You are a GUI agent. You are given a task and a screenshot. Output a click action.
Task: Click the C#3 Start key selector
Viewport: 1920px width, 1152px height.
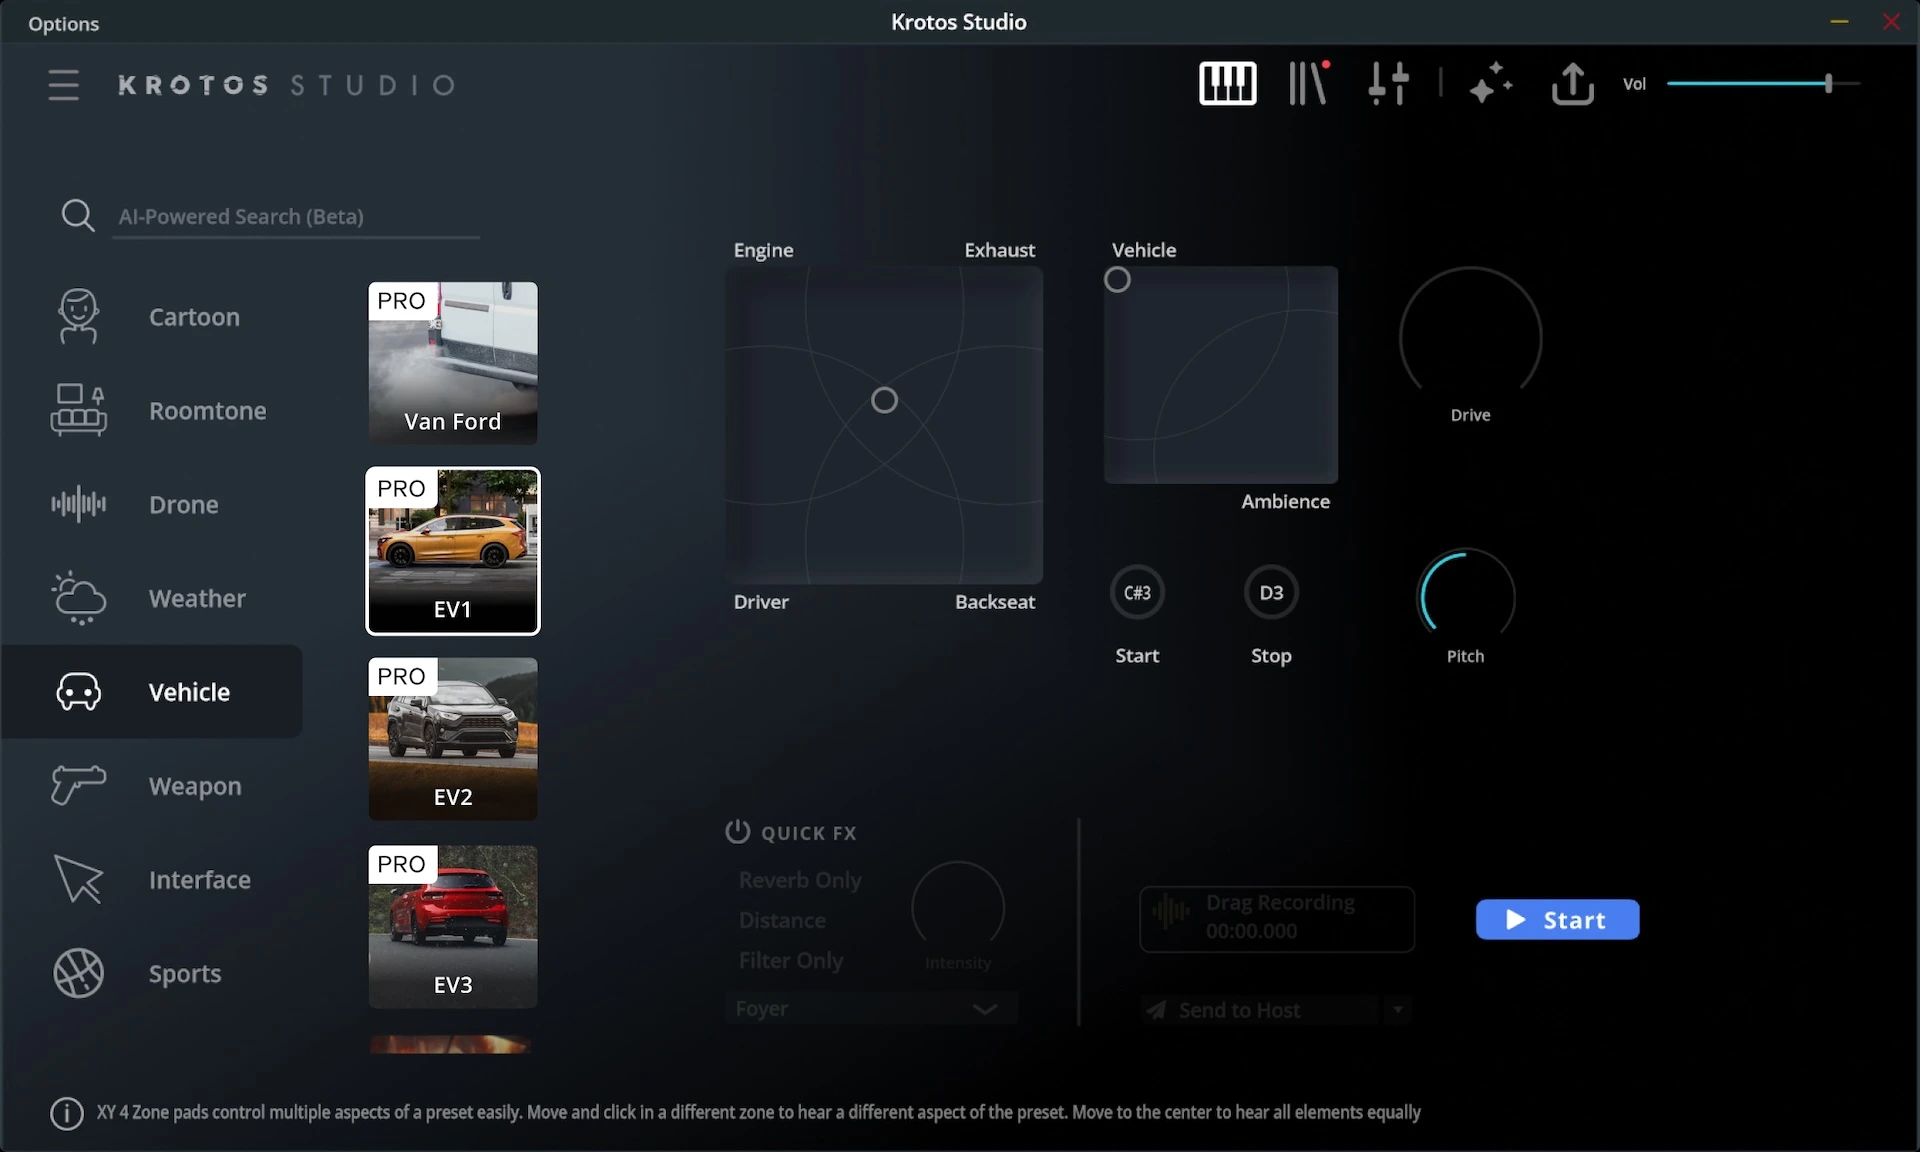pos(1137,593)
